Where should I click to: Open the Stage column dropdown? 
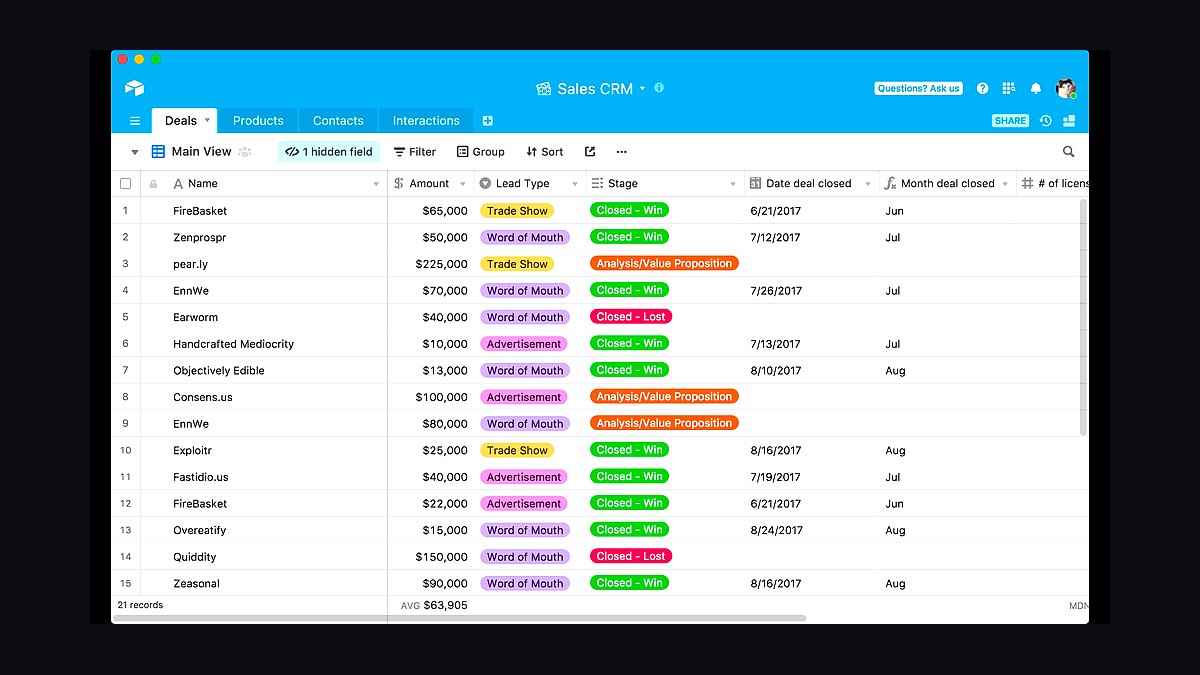click(733, 184)
